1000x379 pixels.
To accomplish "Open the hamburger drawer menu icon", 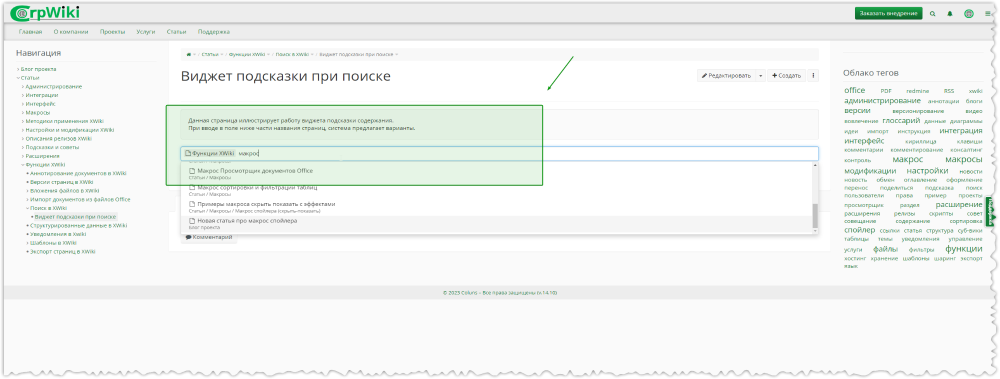I will [987, 13].
